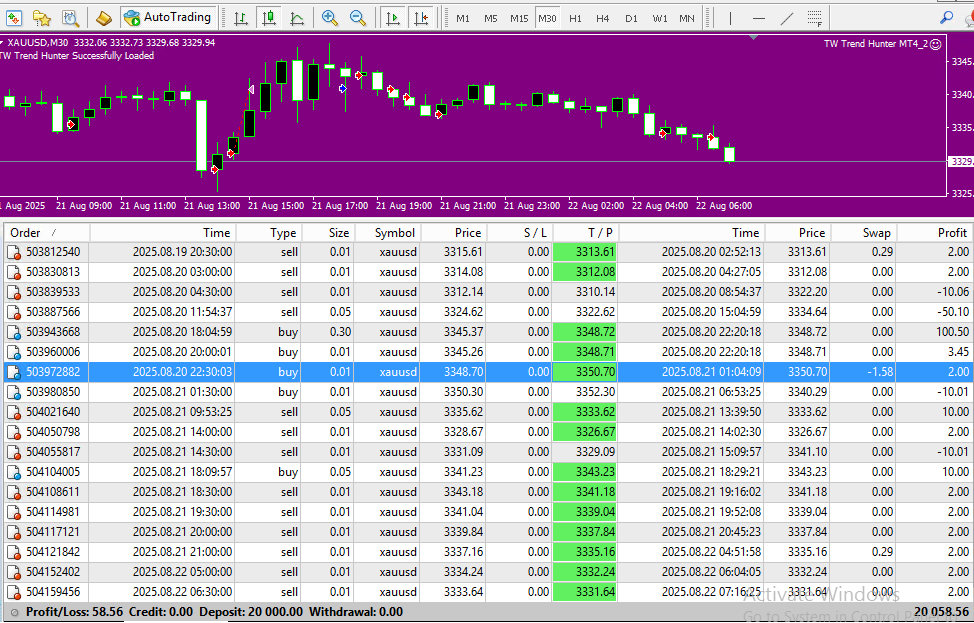This screenshot has width=974, height=623.
Task: Click the chart shift triangle marker at the chart top
Action: tap(753, 38)
